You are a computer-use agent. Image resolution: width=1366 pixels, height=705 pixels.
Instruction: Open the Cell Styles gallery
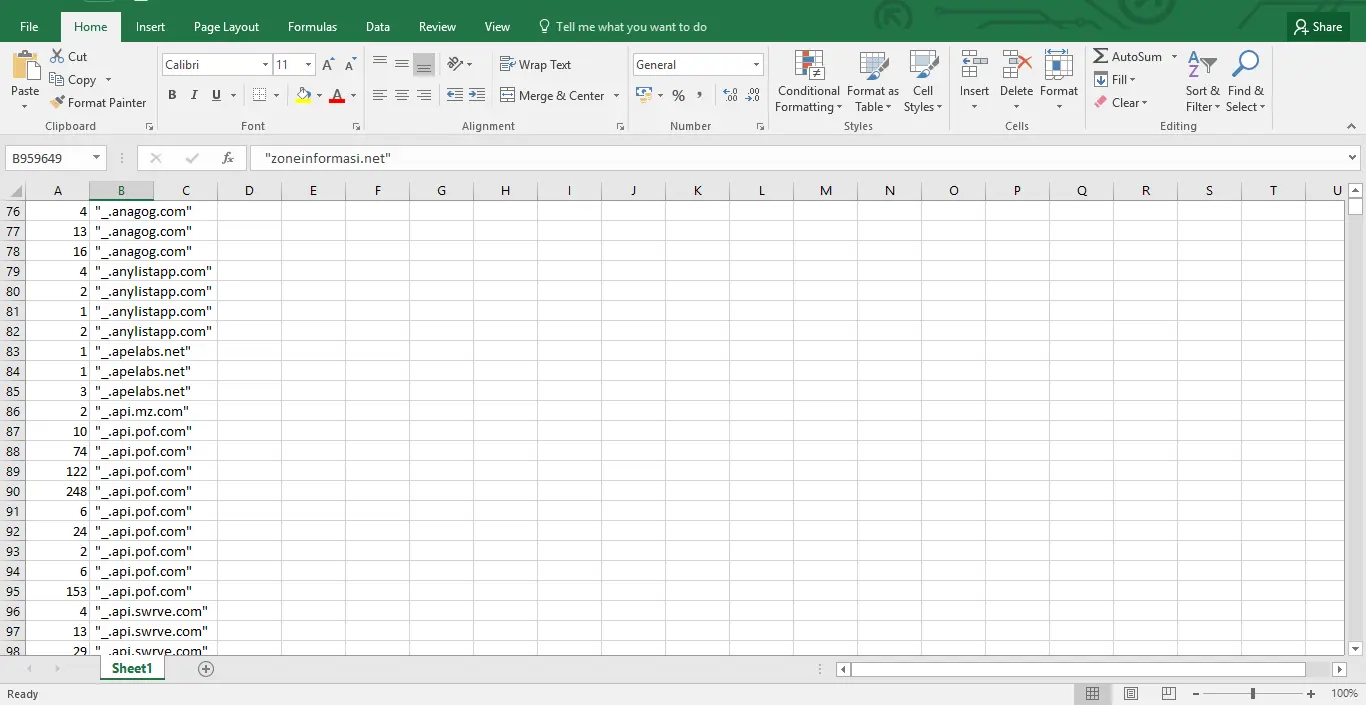(923, 82)
